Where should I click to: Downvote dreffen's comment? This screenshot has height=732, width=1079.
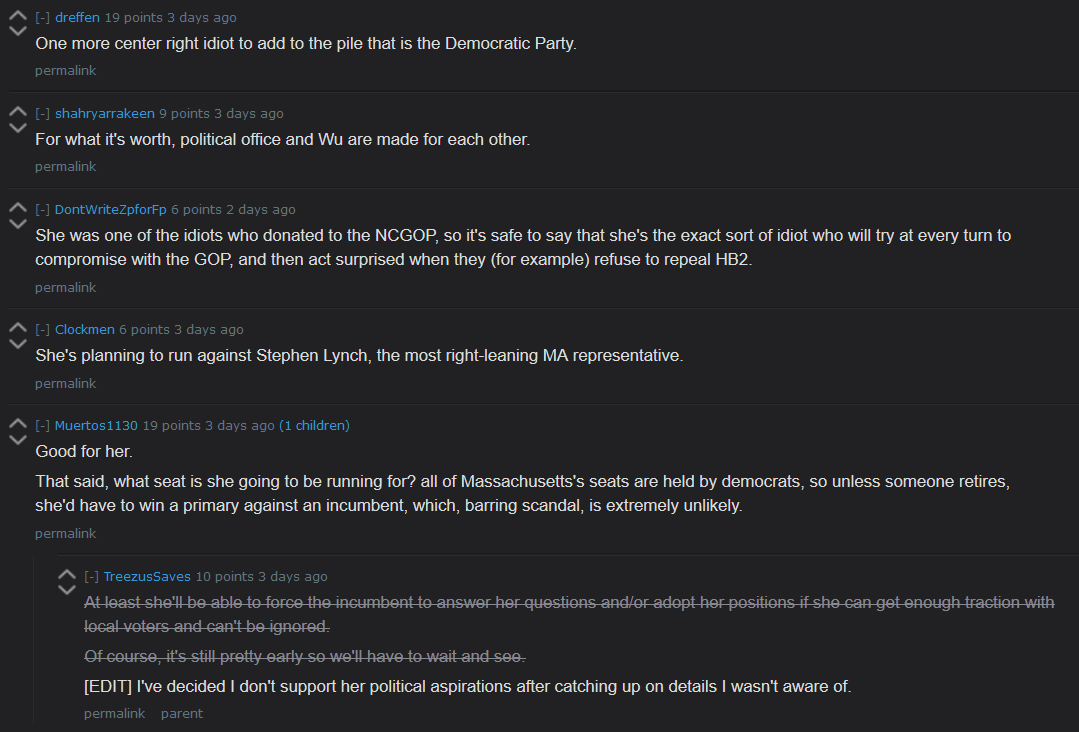(18, 31)
